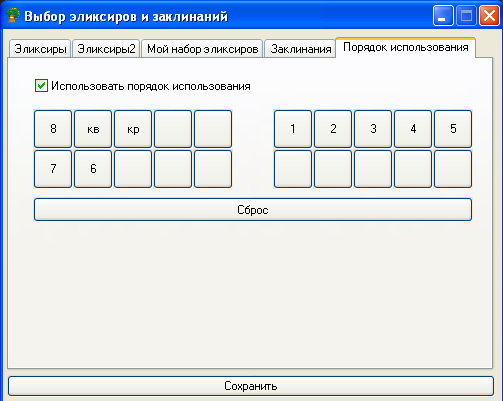Select button 1 in the right grid
This screenshot has width=503, height=401.
(x=293, y=129)
